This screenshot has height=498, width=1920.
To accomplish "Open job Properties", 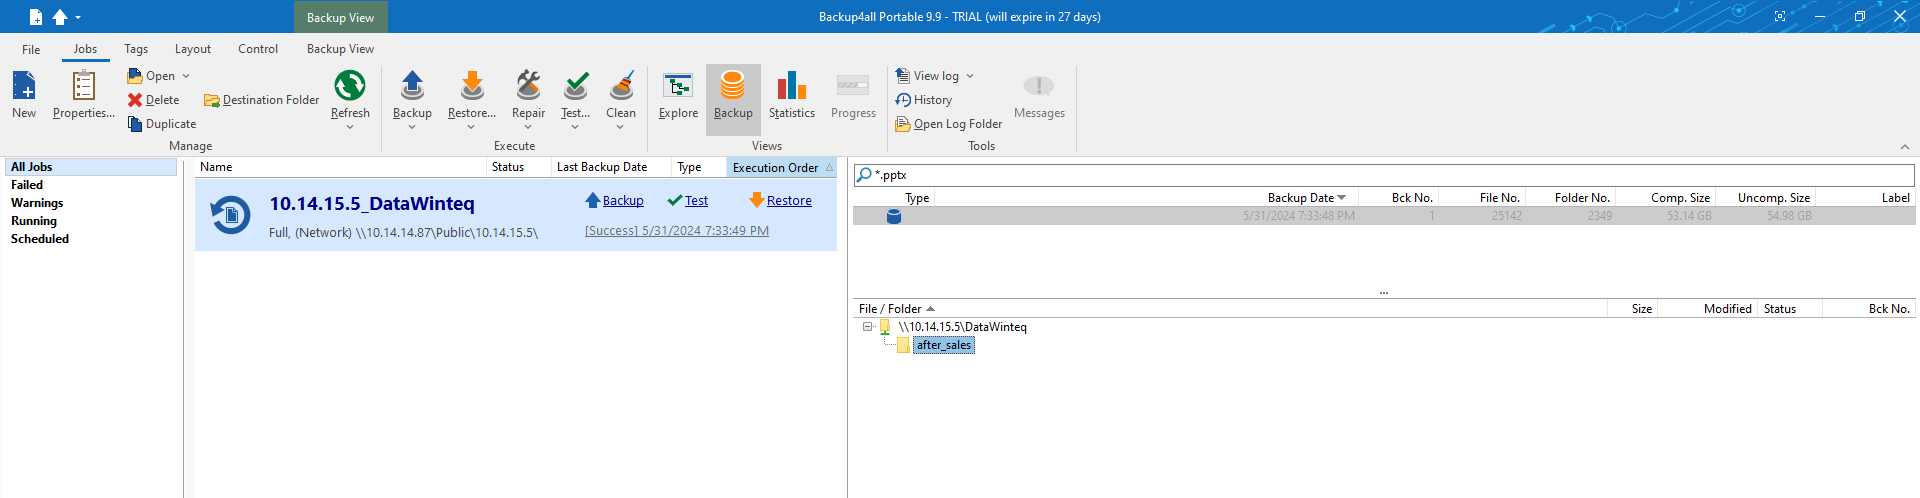I will coord(84,94).
